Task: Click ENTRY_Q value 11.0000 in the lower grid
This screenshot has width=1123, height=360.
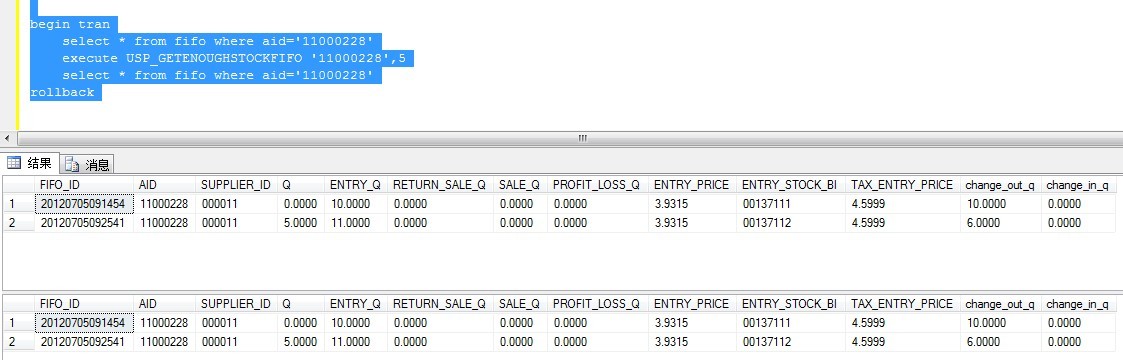Action: coord(355,341)
